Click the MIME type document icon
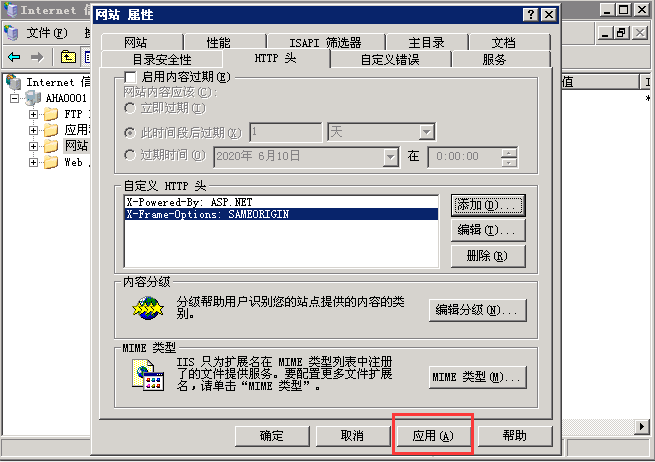This screenshot has height=462, width=655. coord(147,376)
